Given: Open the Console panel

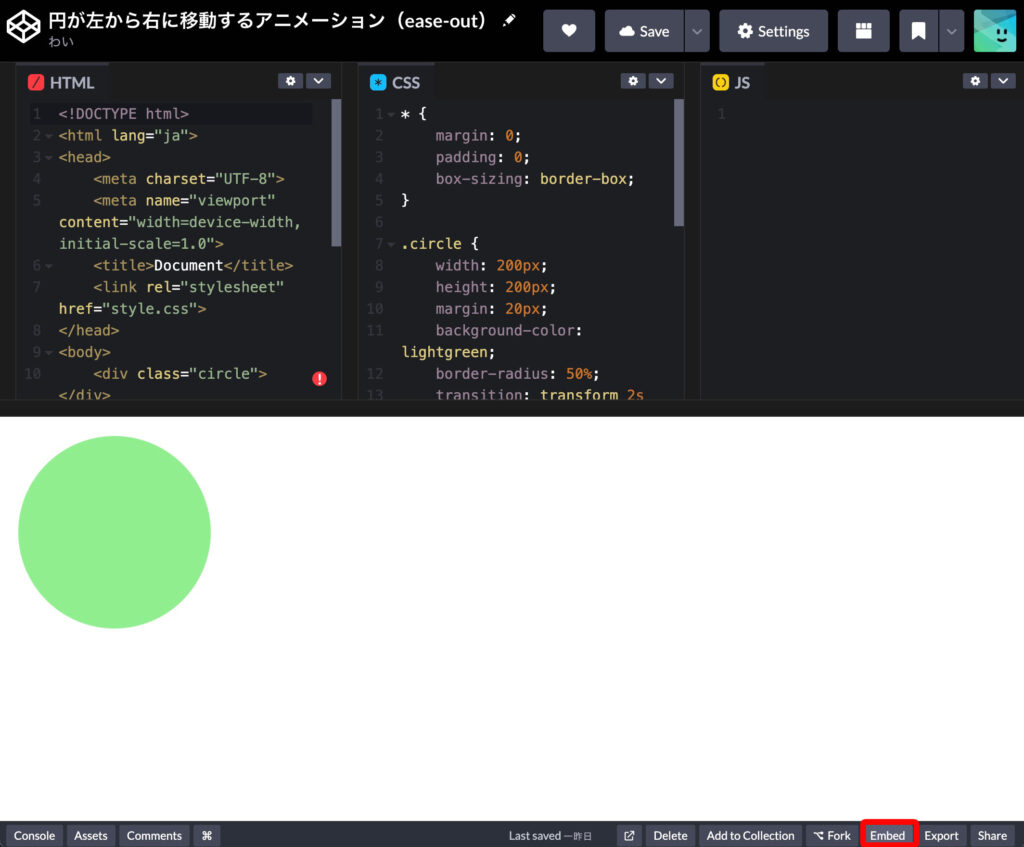Looking at the screenshot, I should [35, 835].
